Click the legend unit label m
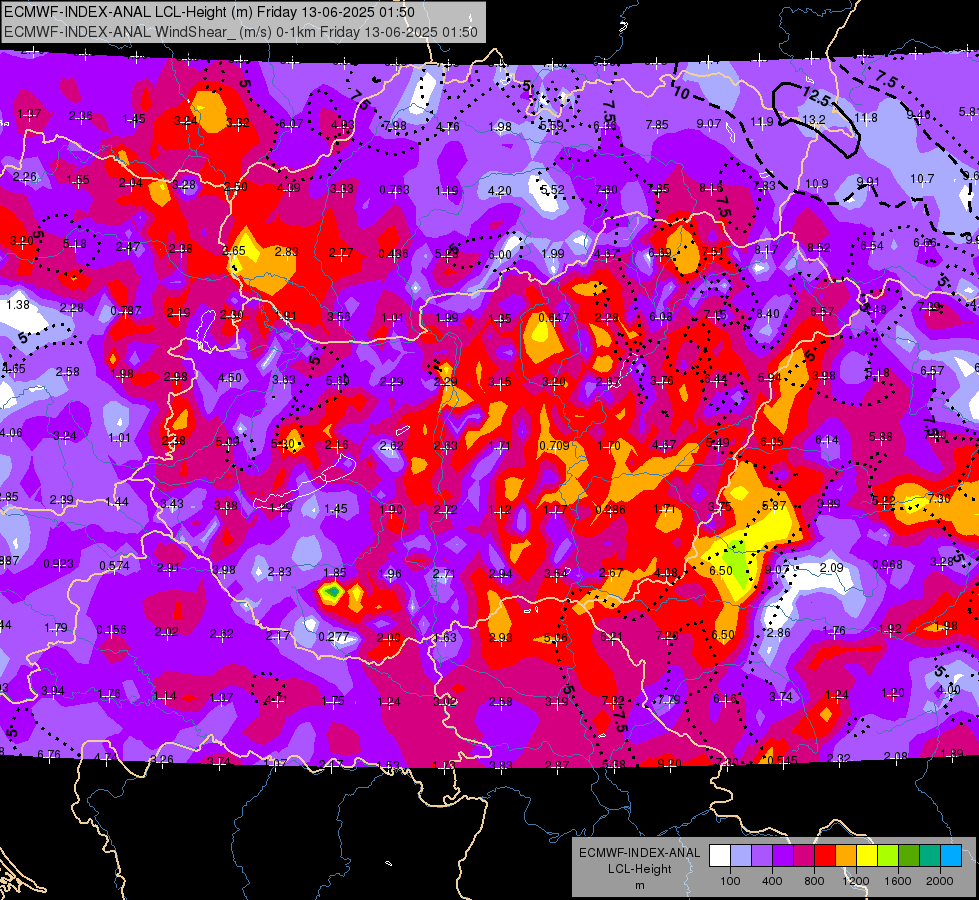979x900 pixels. [x=639, y=885]
